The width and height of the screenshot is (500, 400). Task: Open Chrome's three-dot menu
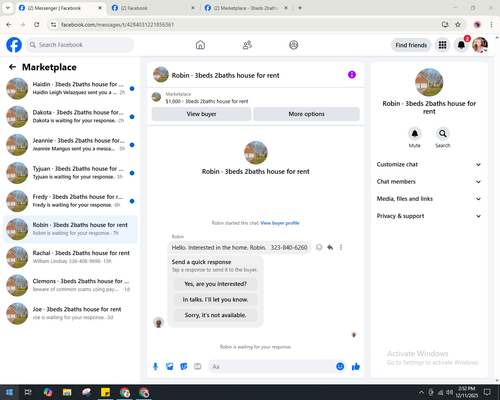pos(491,24)
